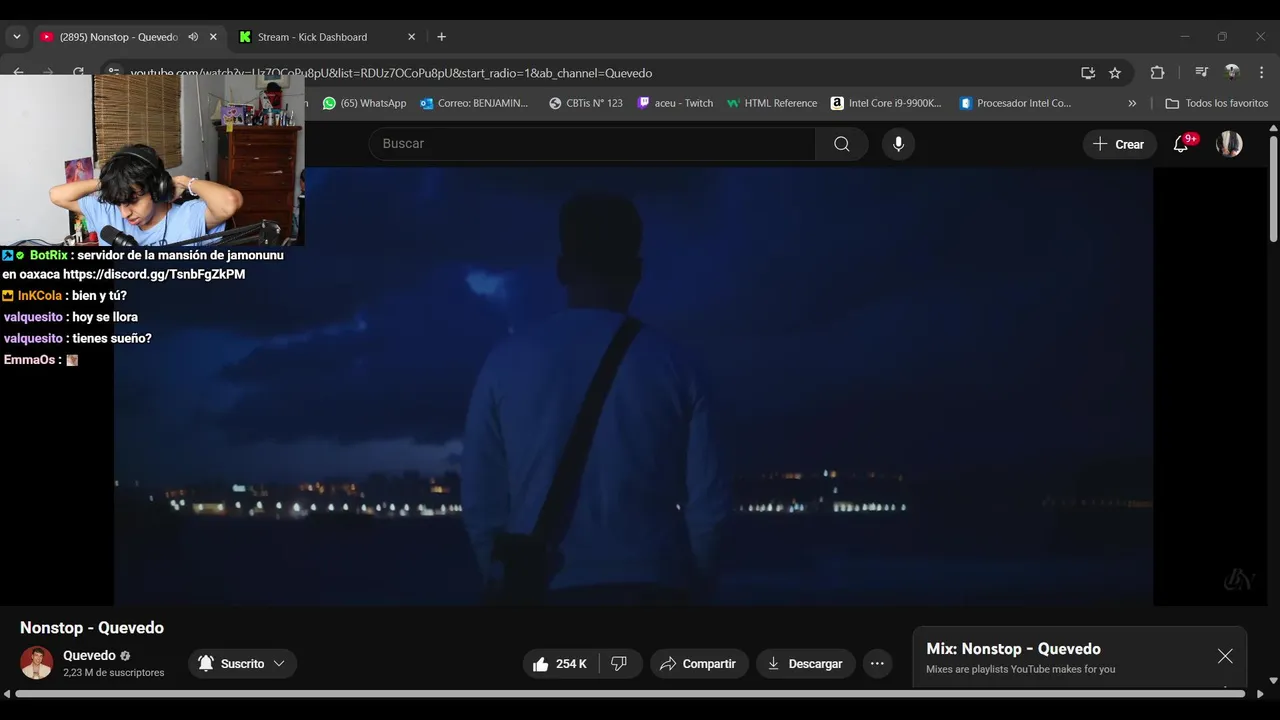Click the Nonstop - Quevedo video title
Image resolution: width=1280 pixels, height=720 pixels.
point(92,628)
